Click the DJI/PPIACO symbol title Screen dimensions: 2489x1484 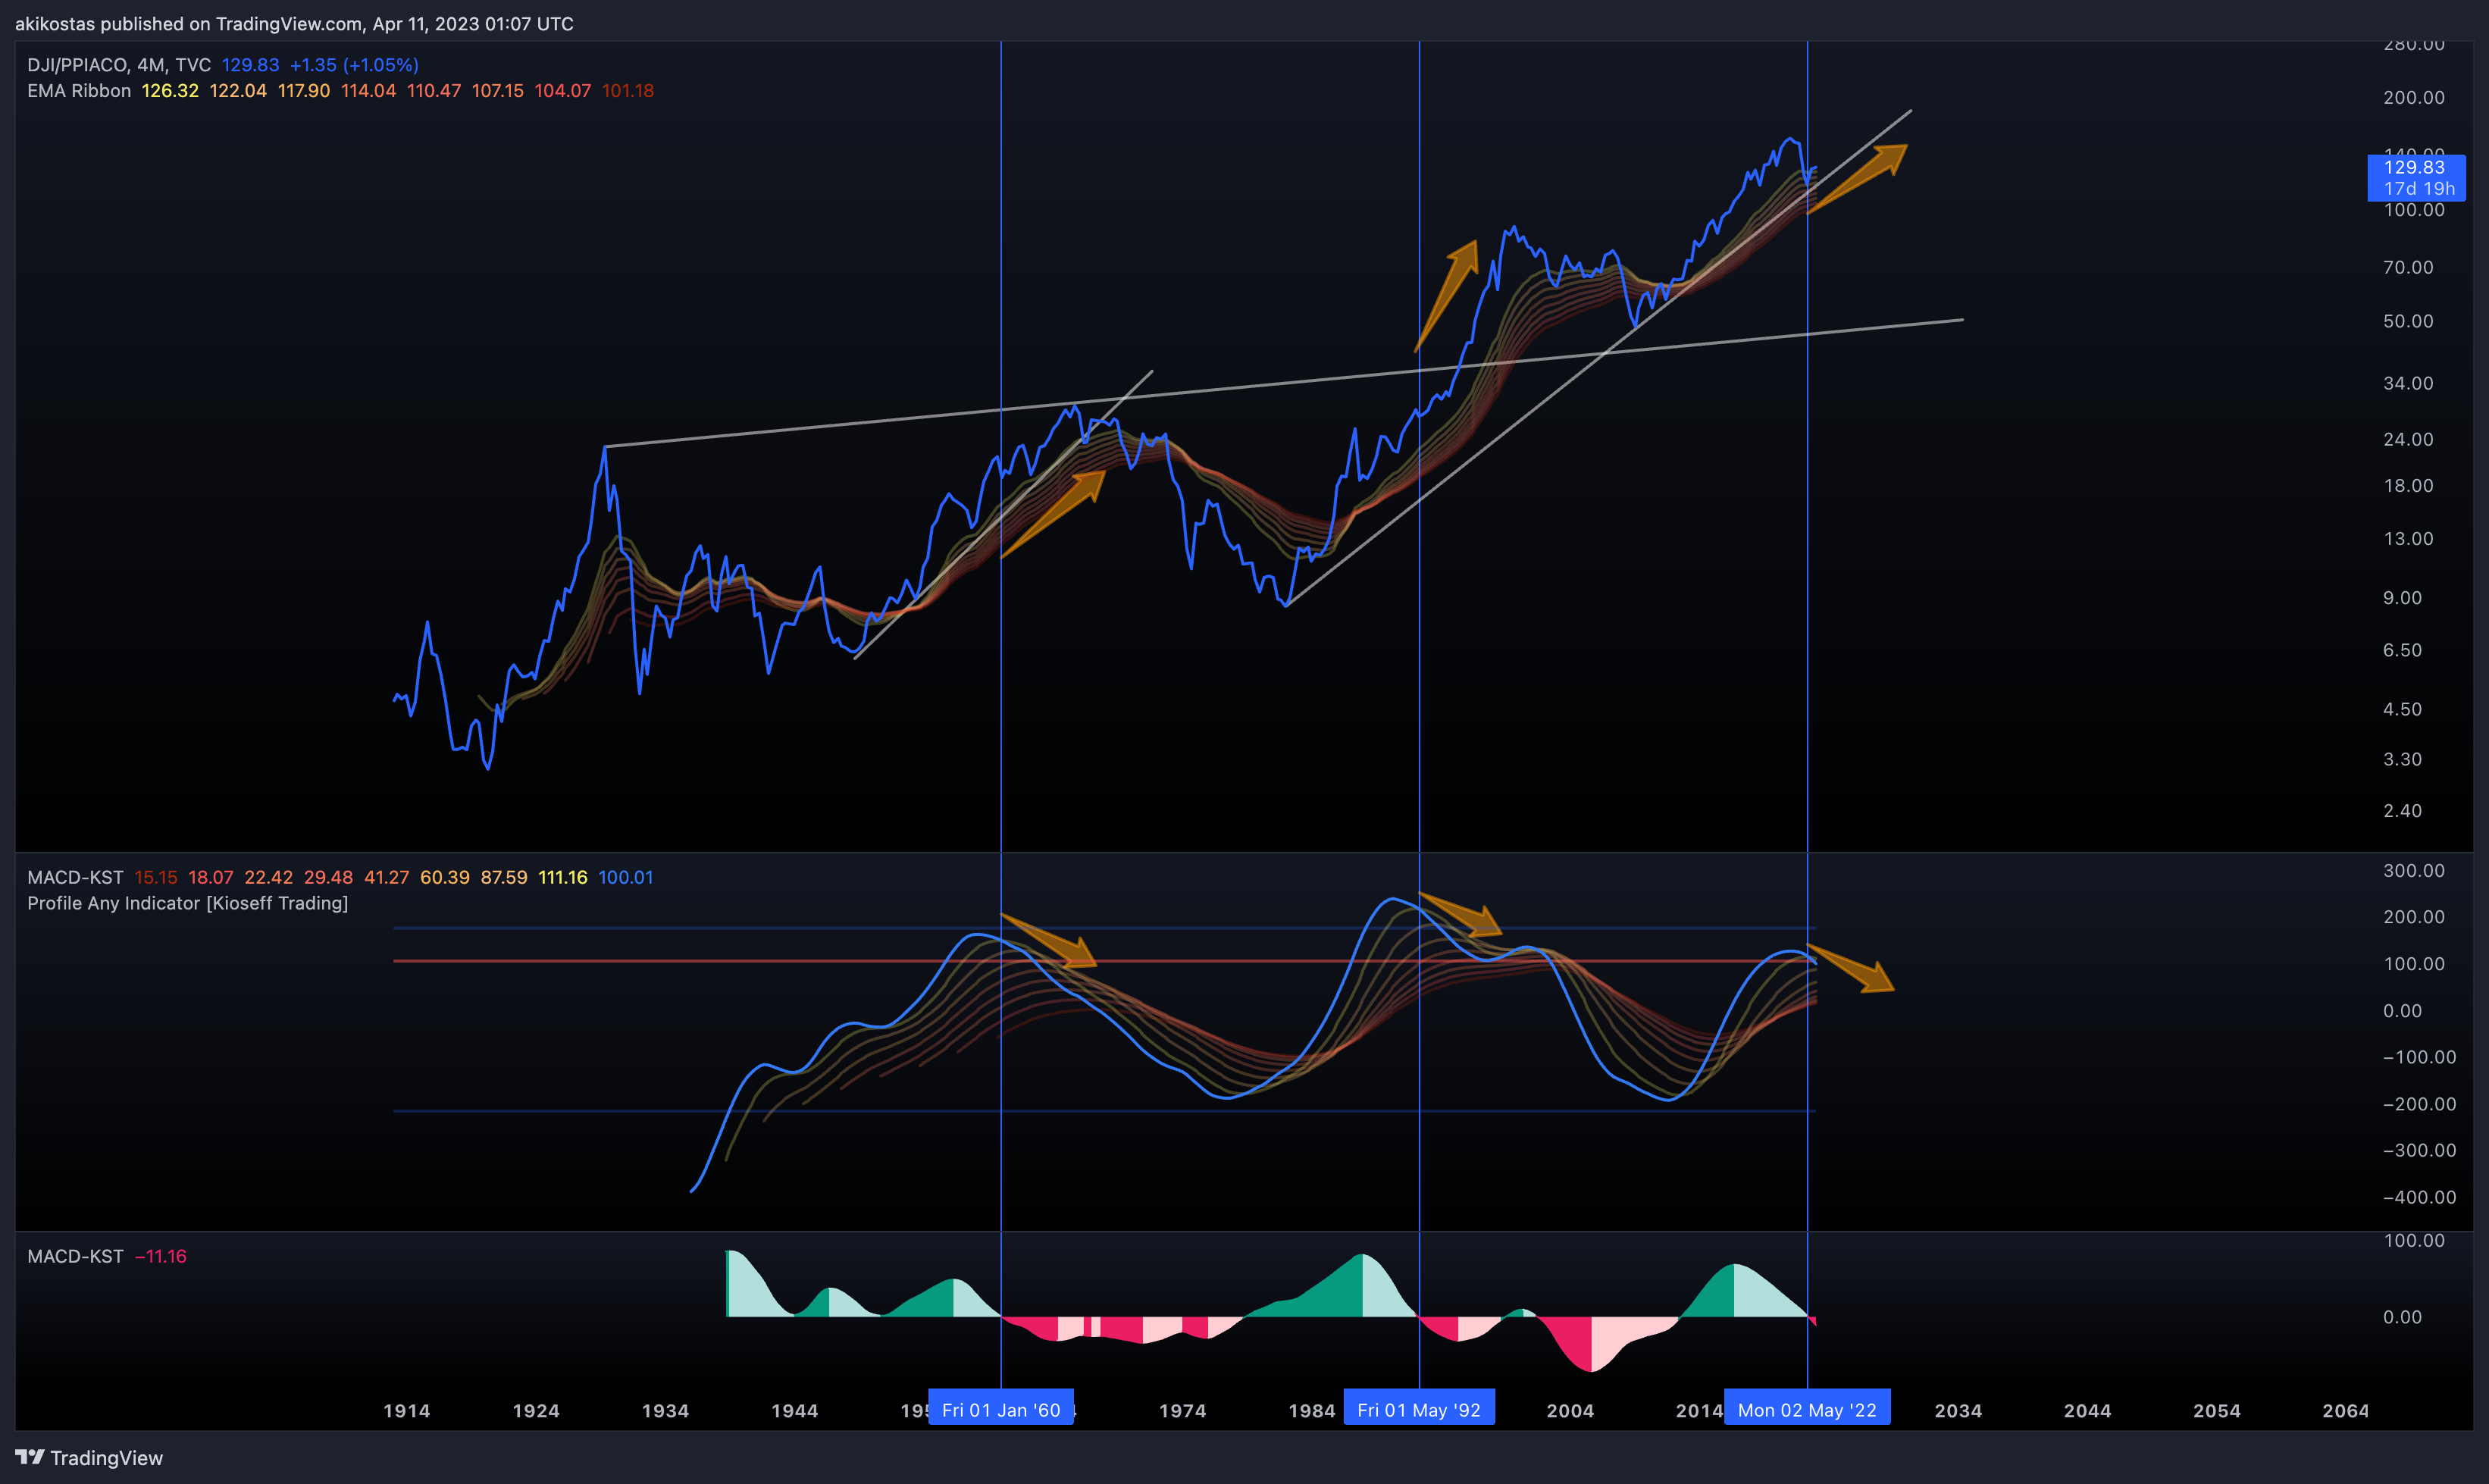[x=119, y=65]
